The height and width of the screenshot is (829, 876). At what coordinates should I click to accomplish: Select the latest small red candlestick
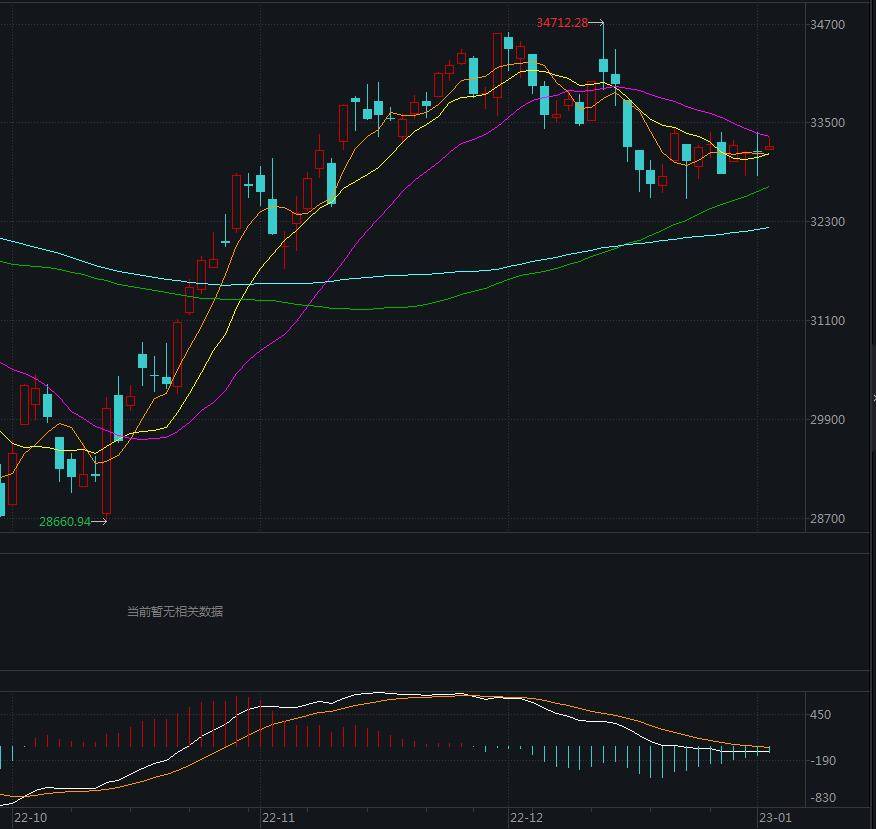point(769,147)
